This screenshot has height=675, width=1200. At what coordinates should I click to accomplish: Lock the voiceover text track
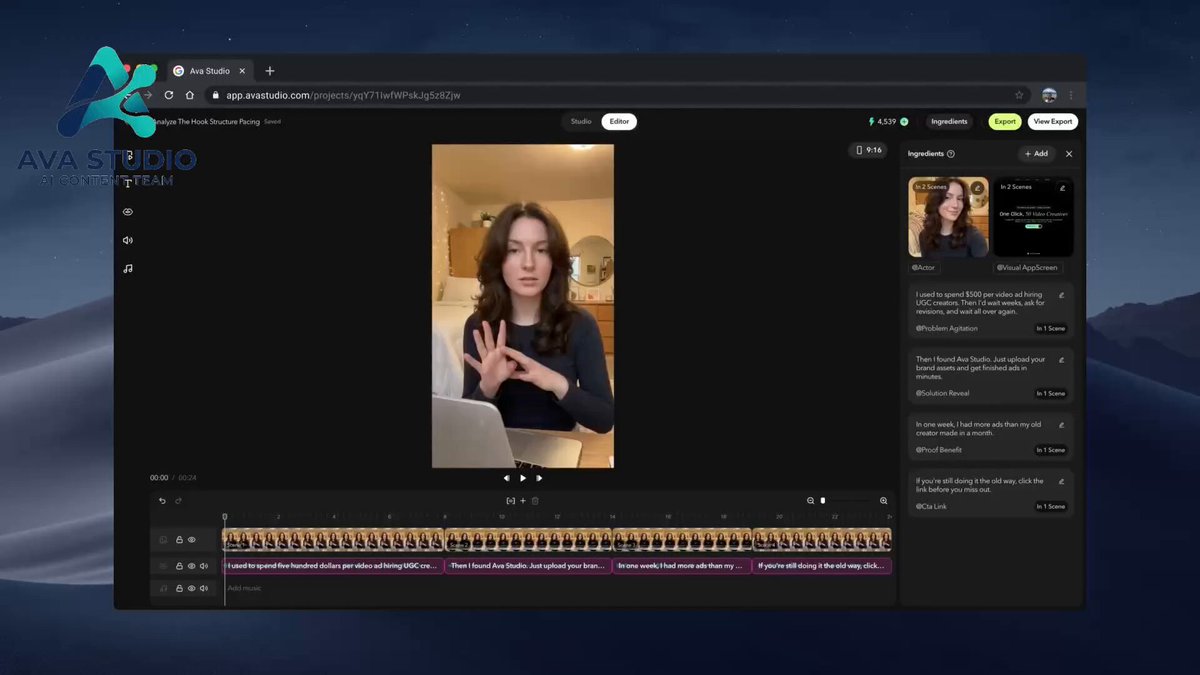[179, 566]
